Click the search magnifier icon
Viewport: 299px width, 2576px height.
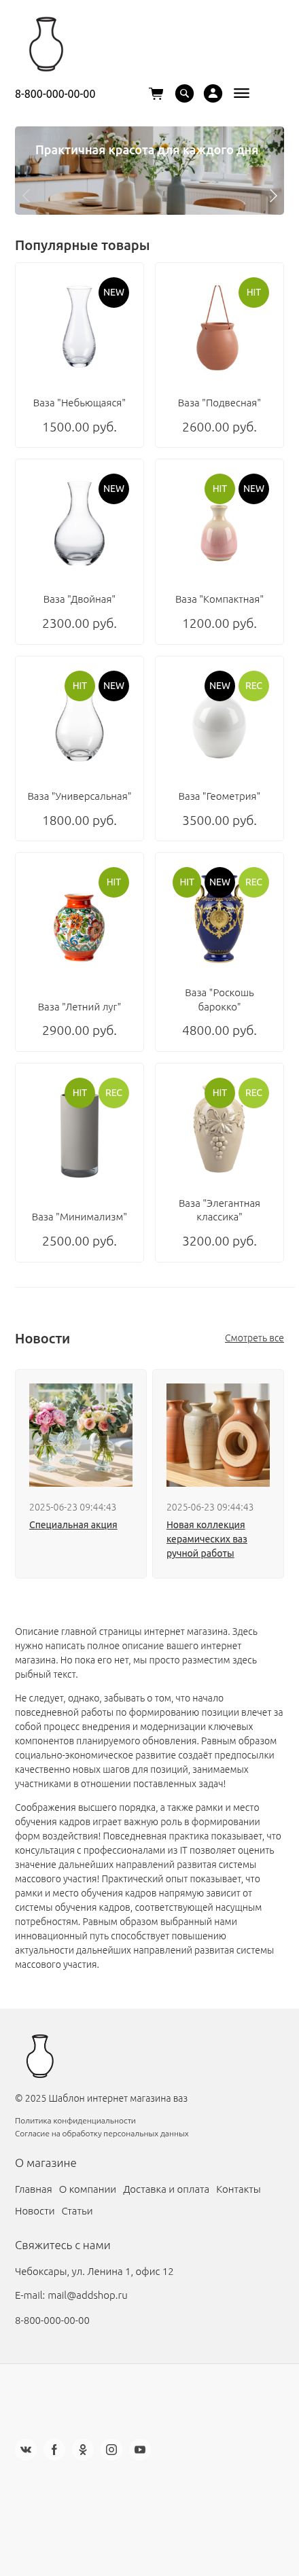pyautogui.click(x=184, y=93)
